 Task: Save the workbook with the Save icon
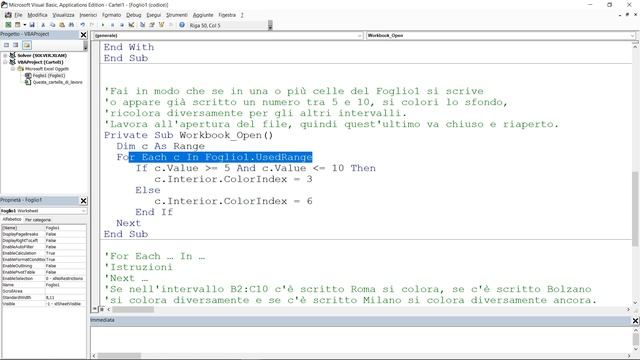coord(32,25)
